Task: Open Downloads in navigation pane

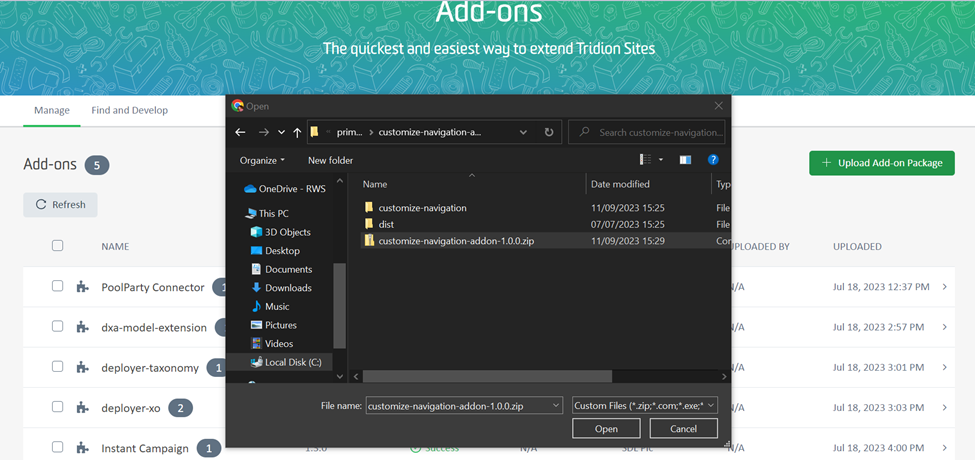Action: click(x=280, y=288)
